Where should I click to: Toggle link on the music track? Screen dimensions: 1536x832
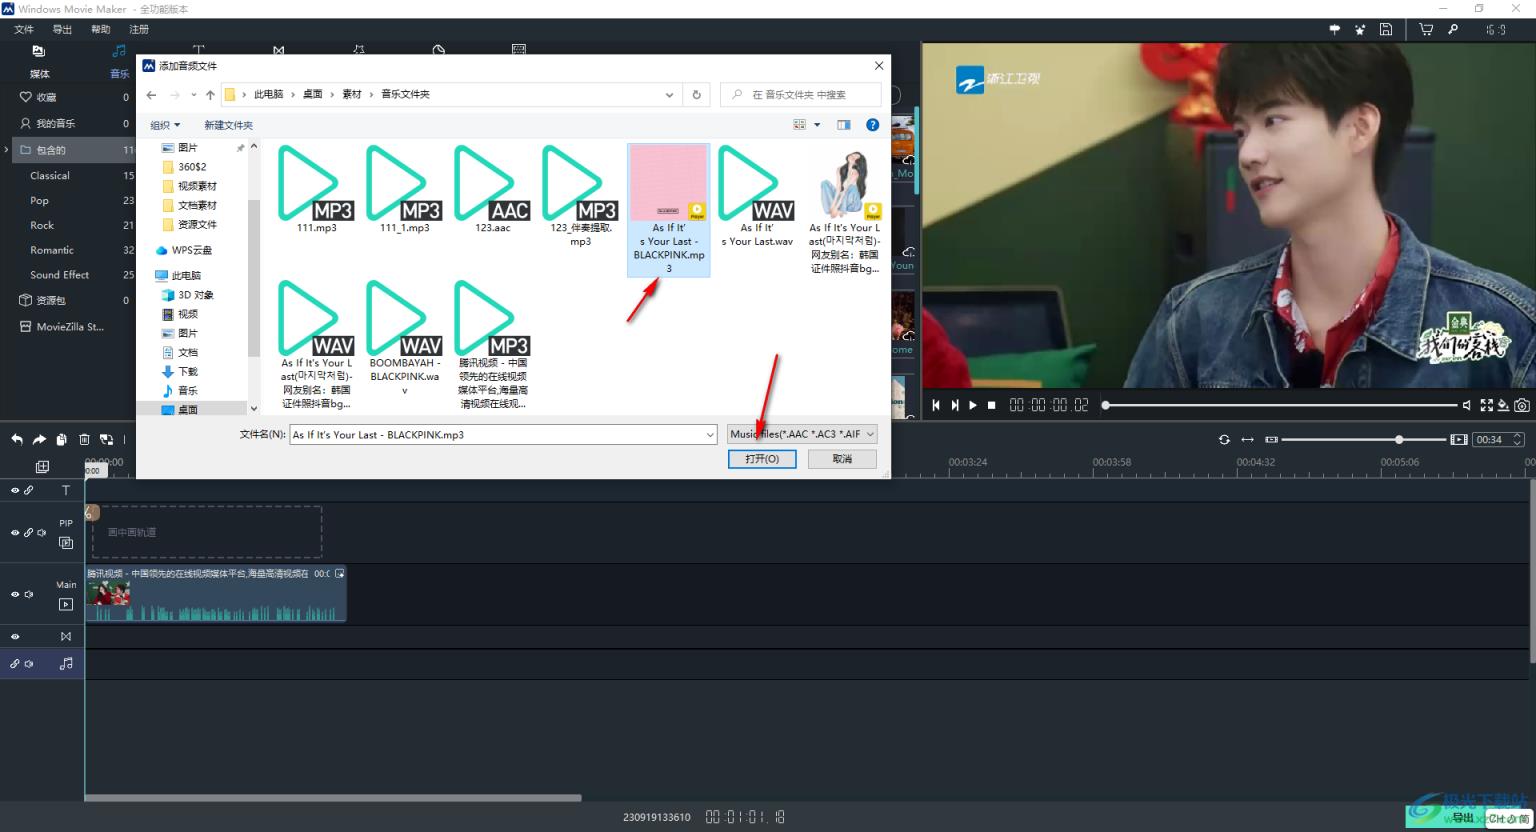coord(15,663)
